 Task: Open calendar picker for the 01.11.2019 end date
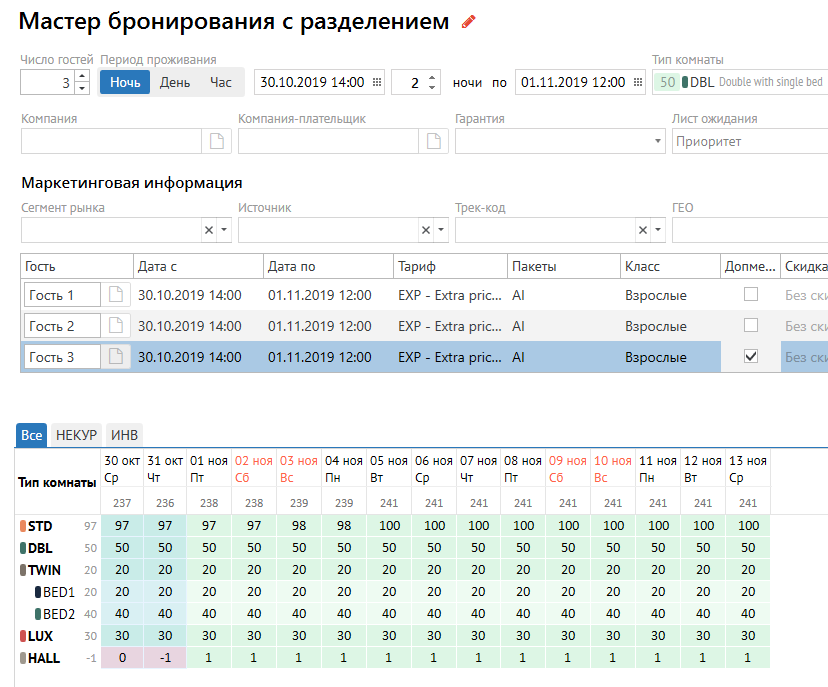click(638, 83)
